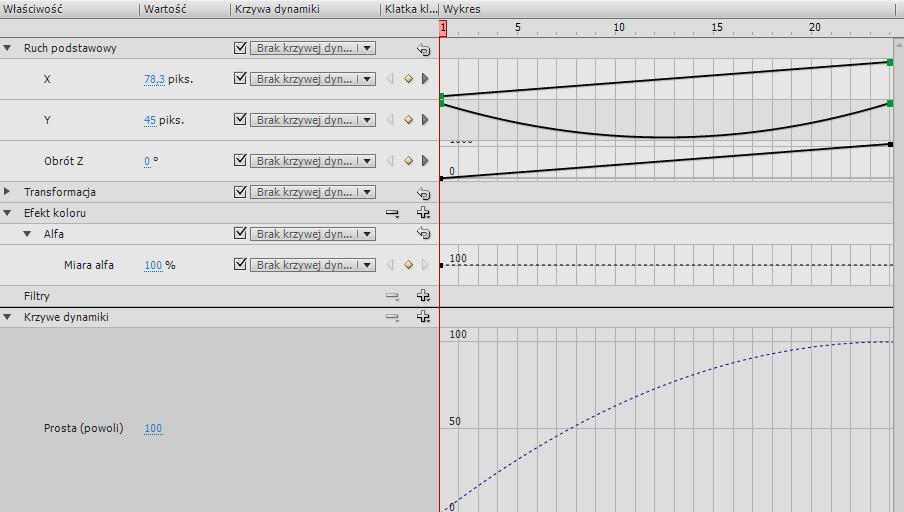
Task: Add color effect with plus icon in Efekt koloru
Action: tap(423, 213)
